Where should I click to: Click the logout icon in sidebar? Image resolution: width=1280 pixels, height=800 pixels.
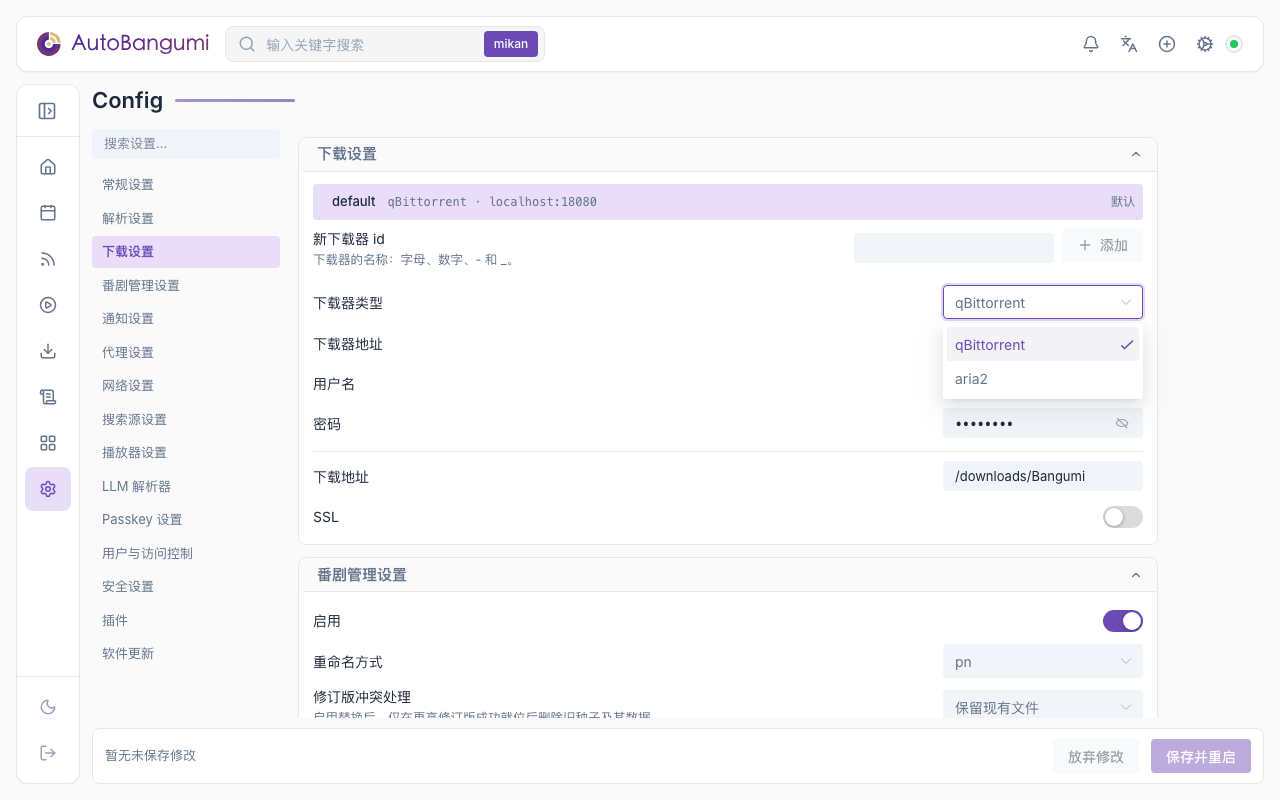48,753
